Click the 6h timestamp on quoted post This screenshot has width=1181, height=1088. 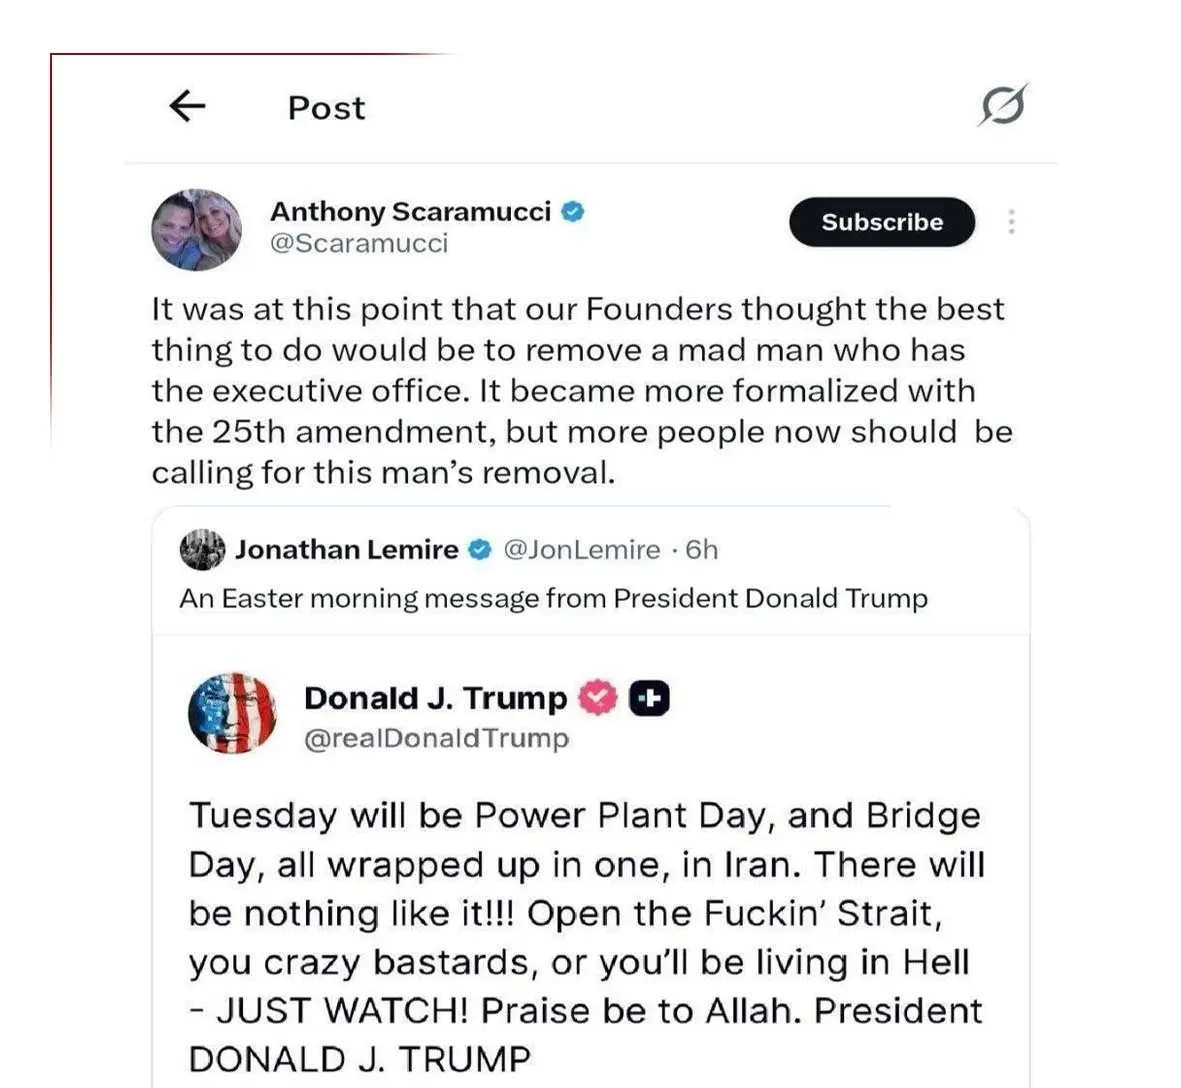click(702, 549)
